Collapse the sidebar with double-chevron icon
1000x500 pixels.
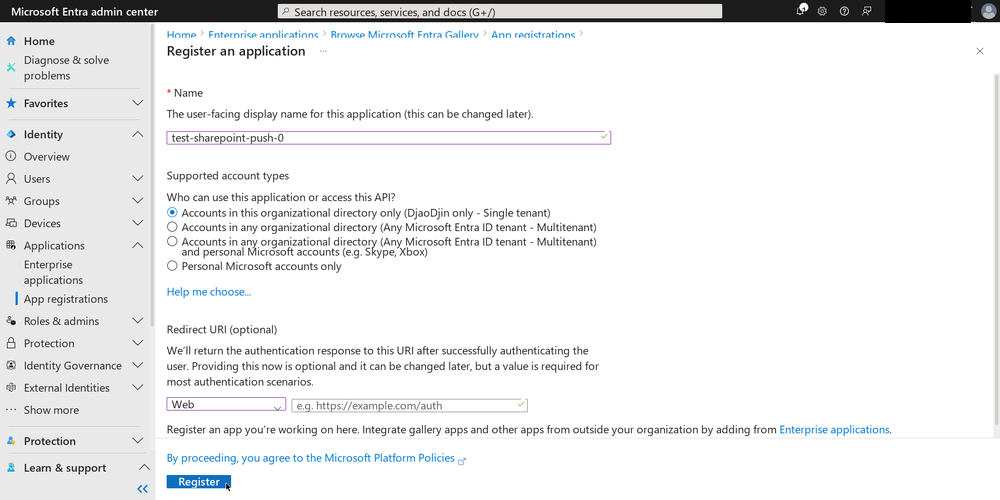tap(142, 489)
